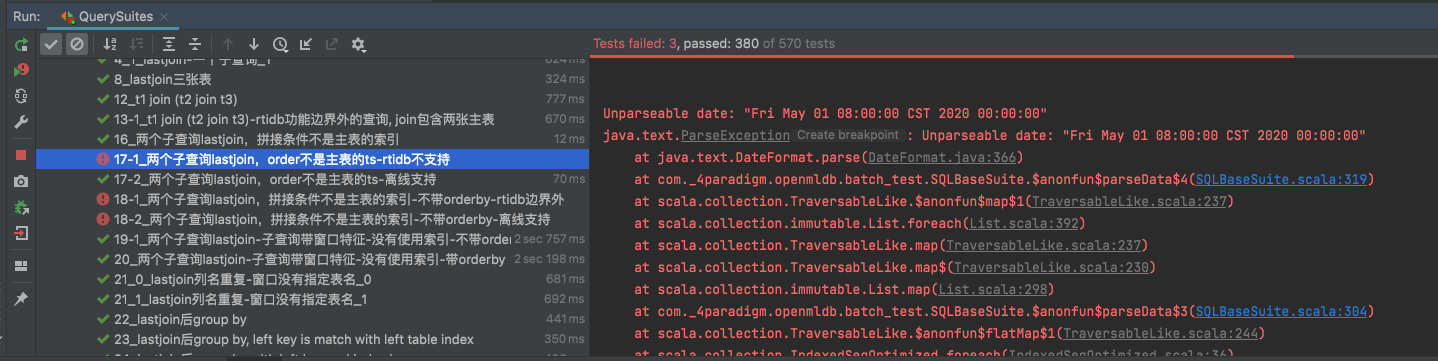Select test 22_lastjoin后group by

[312, 319]
